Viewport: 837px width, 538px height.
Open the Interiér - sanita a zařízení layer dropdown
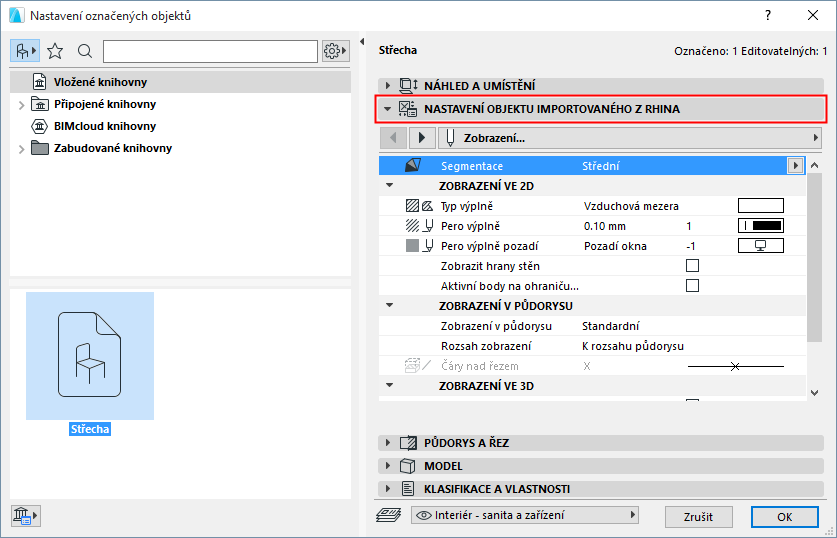click(x=525, y=516)
